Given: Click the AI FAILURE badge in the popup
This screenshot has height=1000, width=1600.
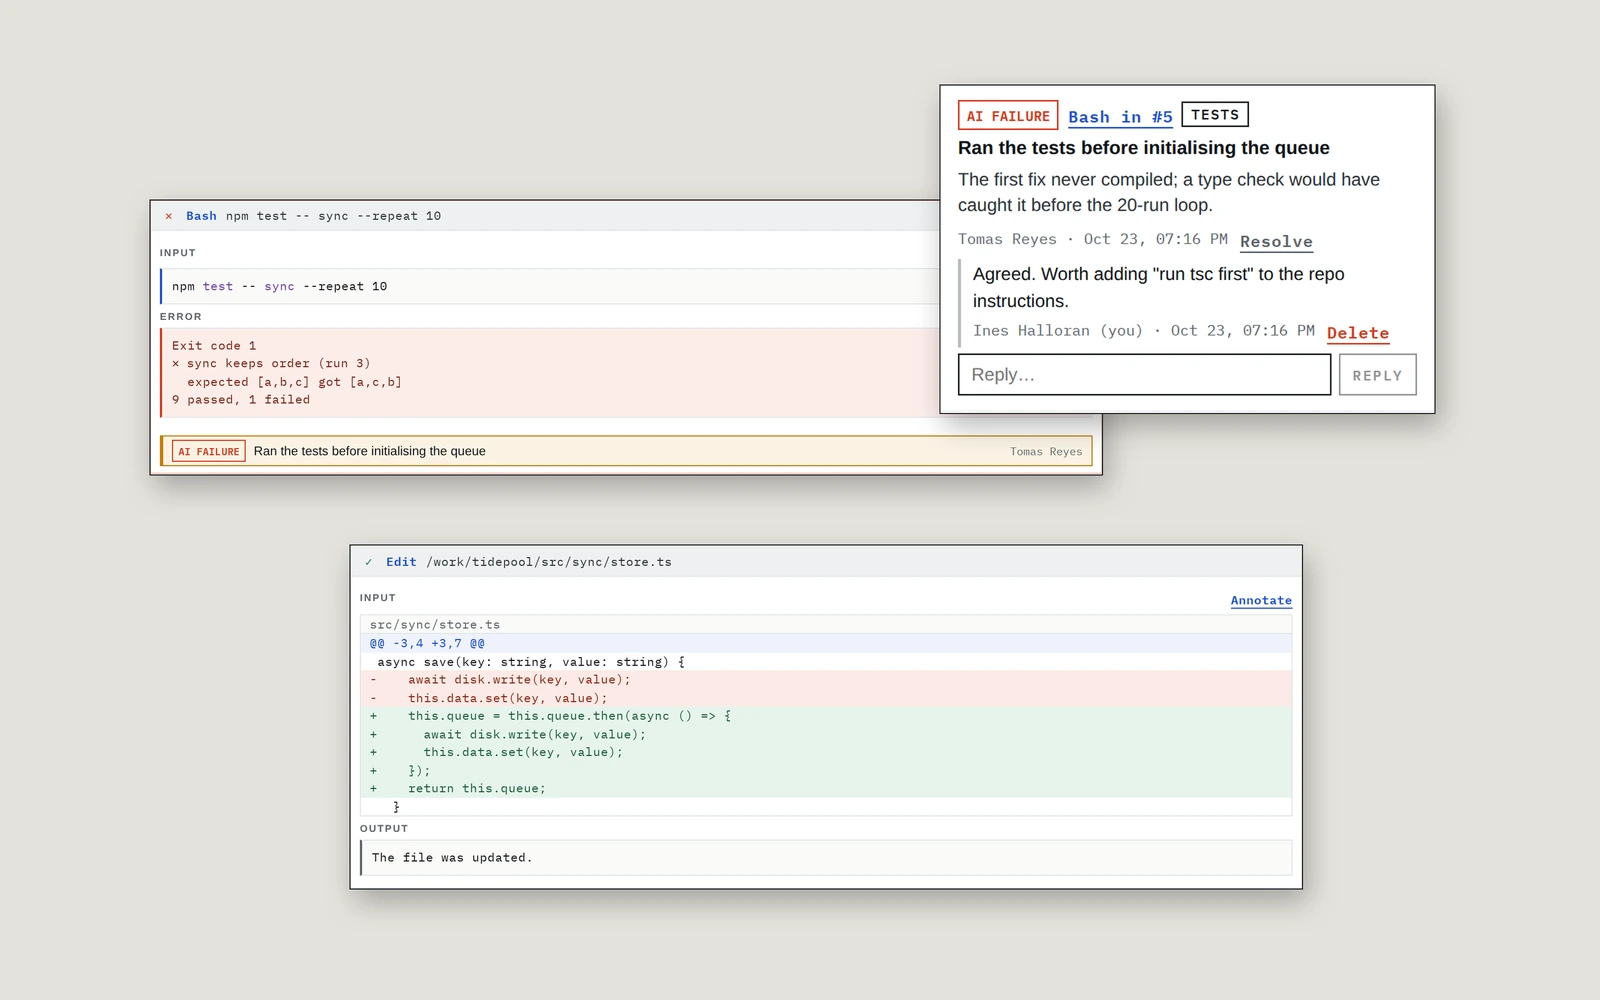Looking at the screenshot, I should pos(1008,116).
